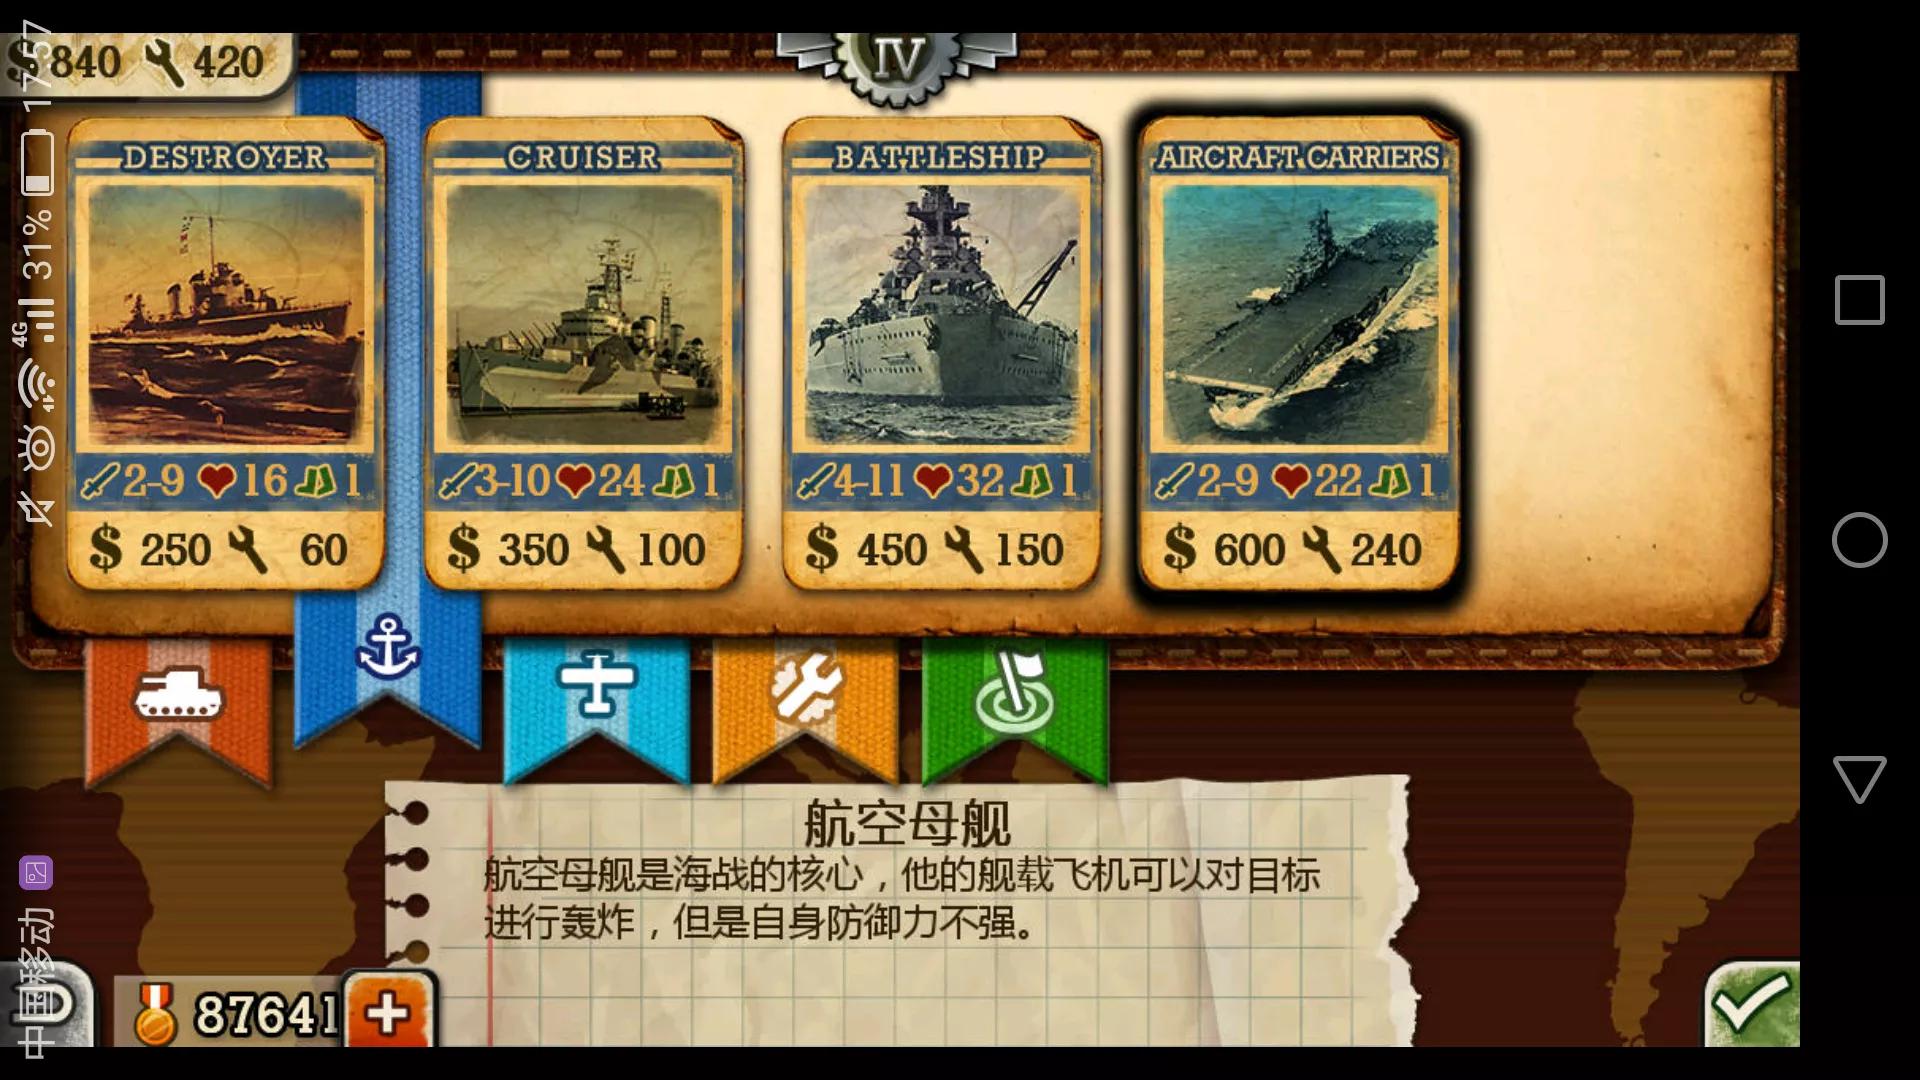The image size is (1920, 1080).
Task: Tap the level IV gear emblem
Action: [x=897, y=62]
